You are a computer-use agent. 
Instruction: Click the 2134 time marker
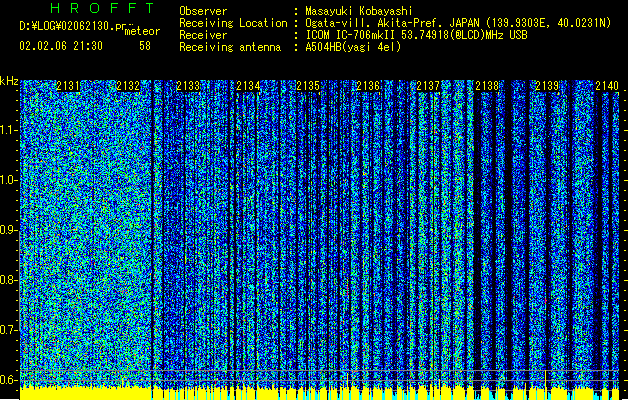248,86
